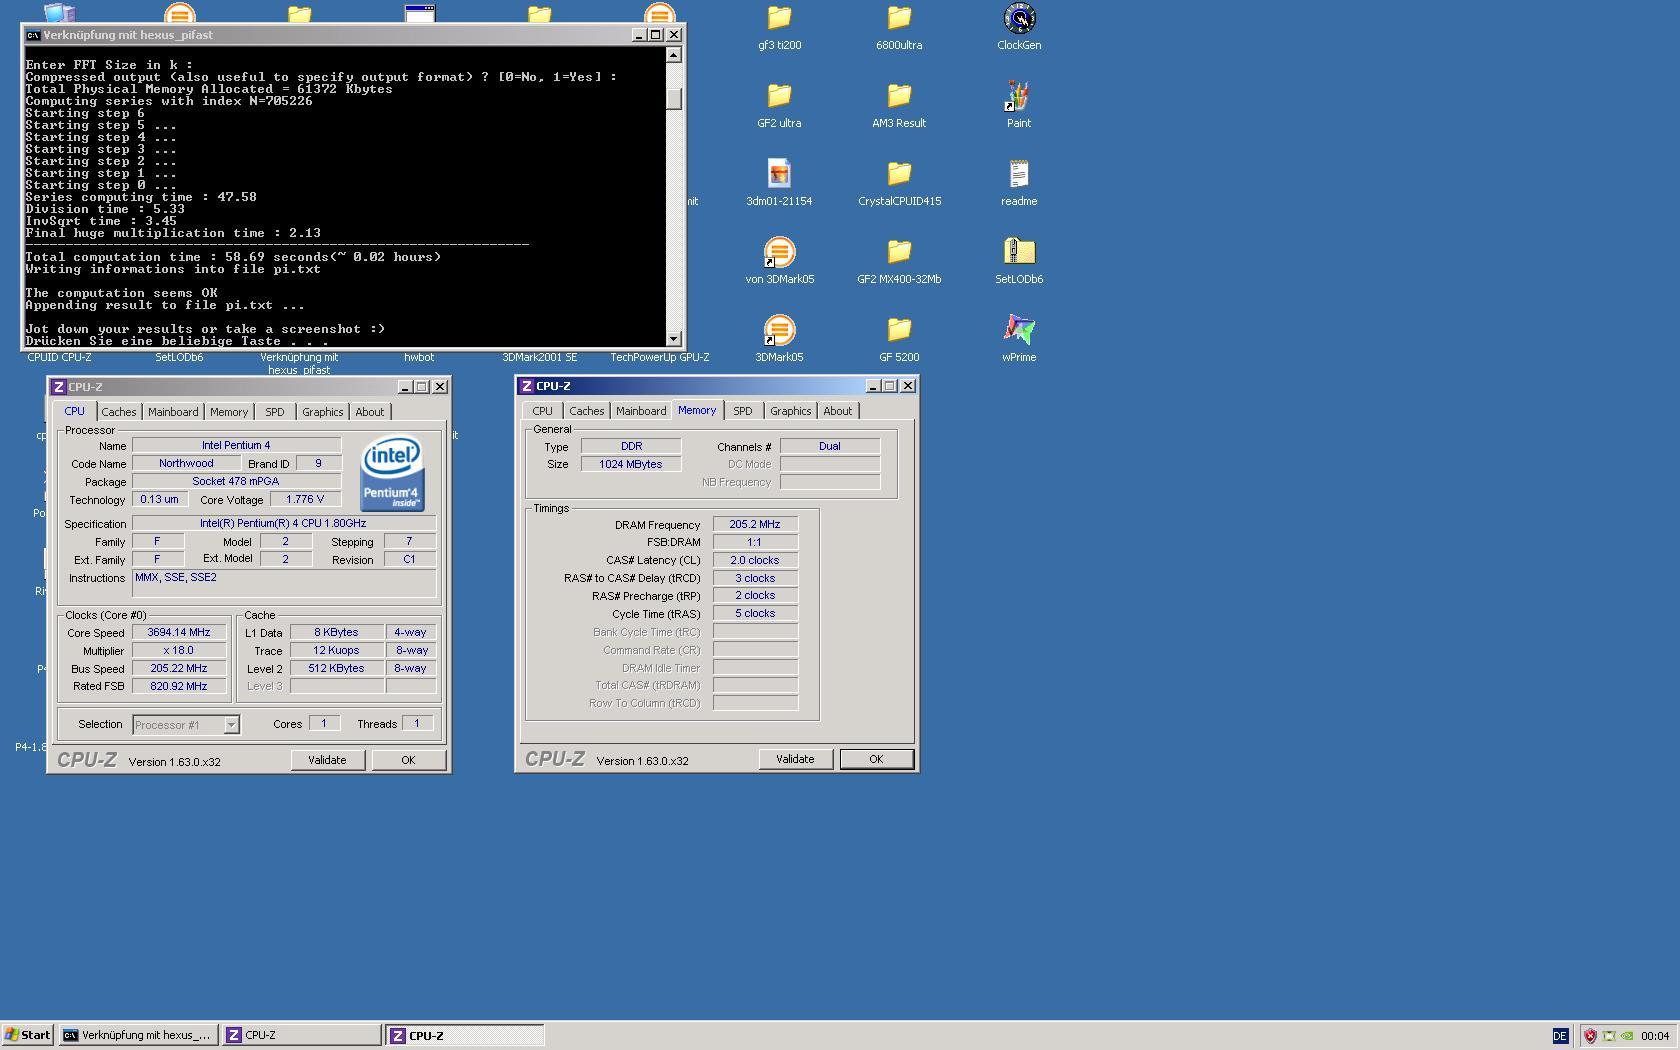The height and width of the screenshot is (1050, 1680).
Task: Open Graphics tab in left CPU-Z window
Action: (322, 412)
